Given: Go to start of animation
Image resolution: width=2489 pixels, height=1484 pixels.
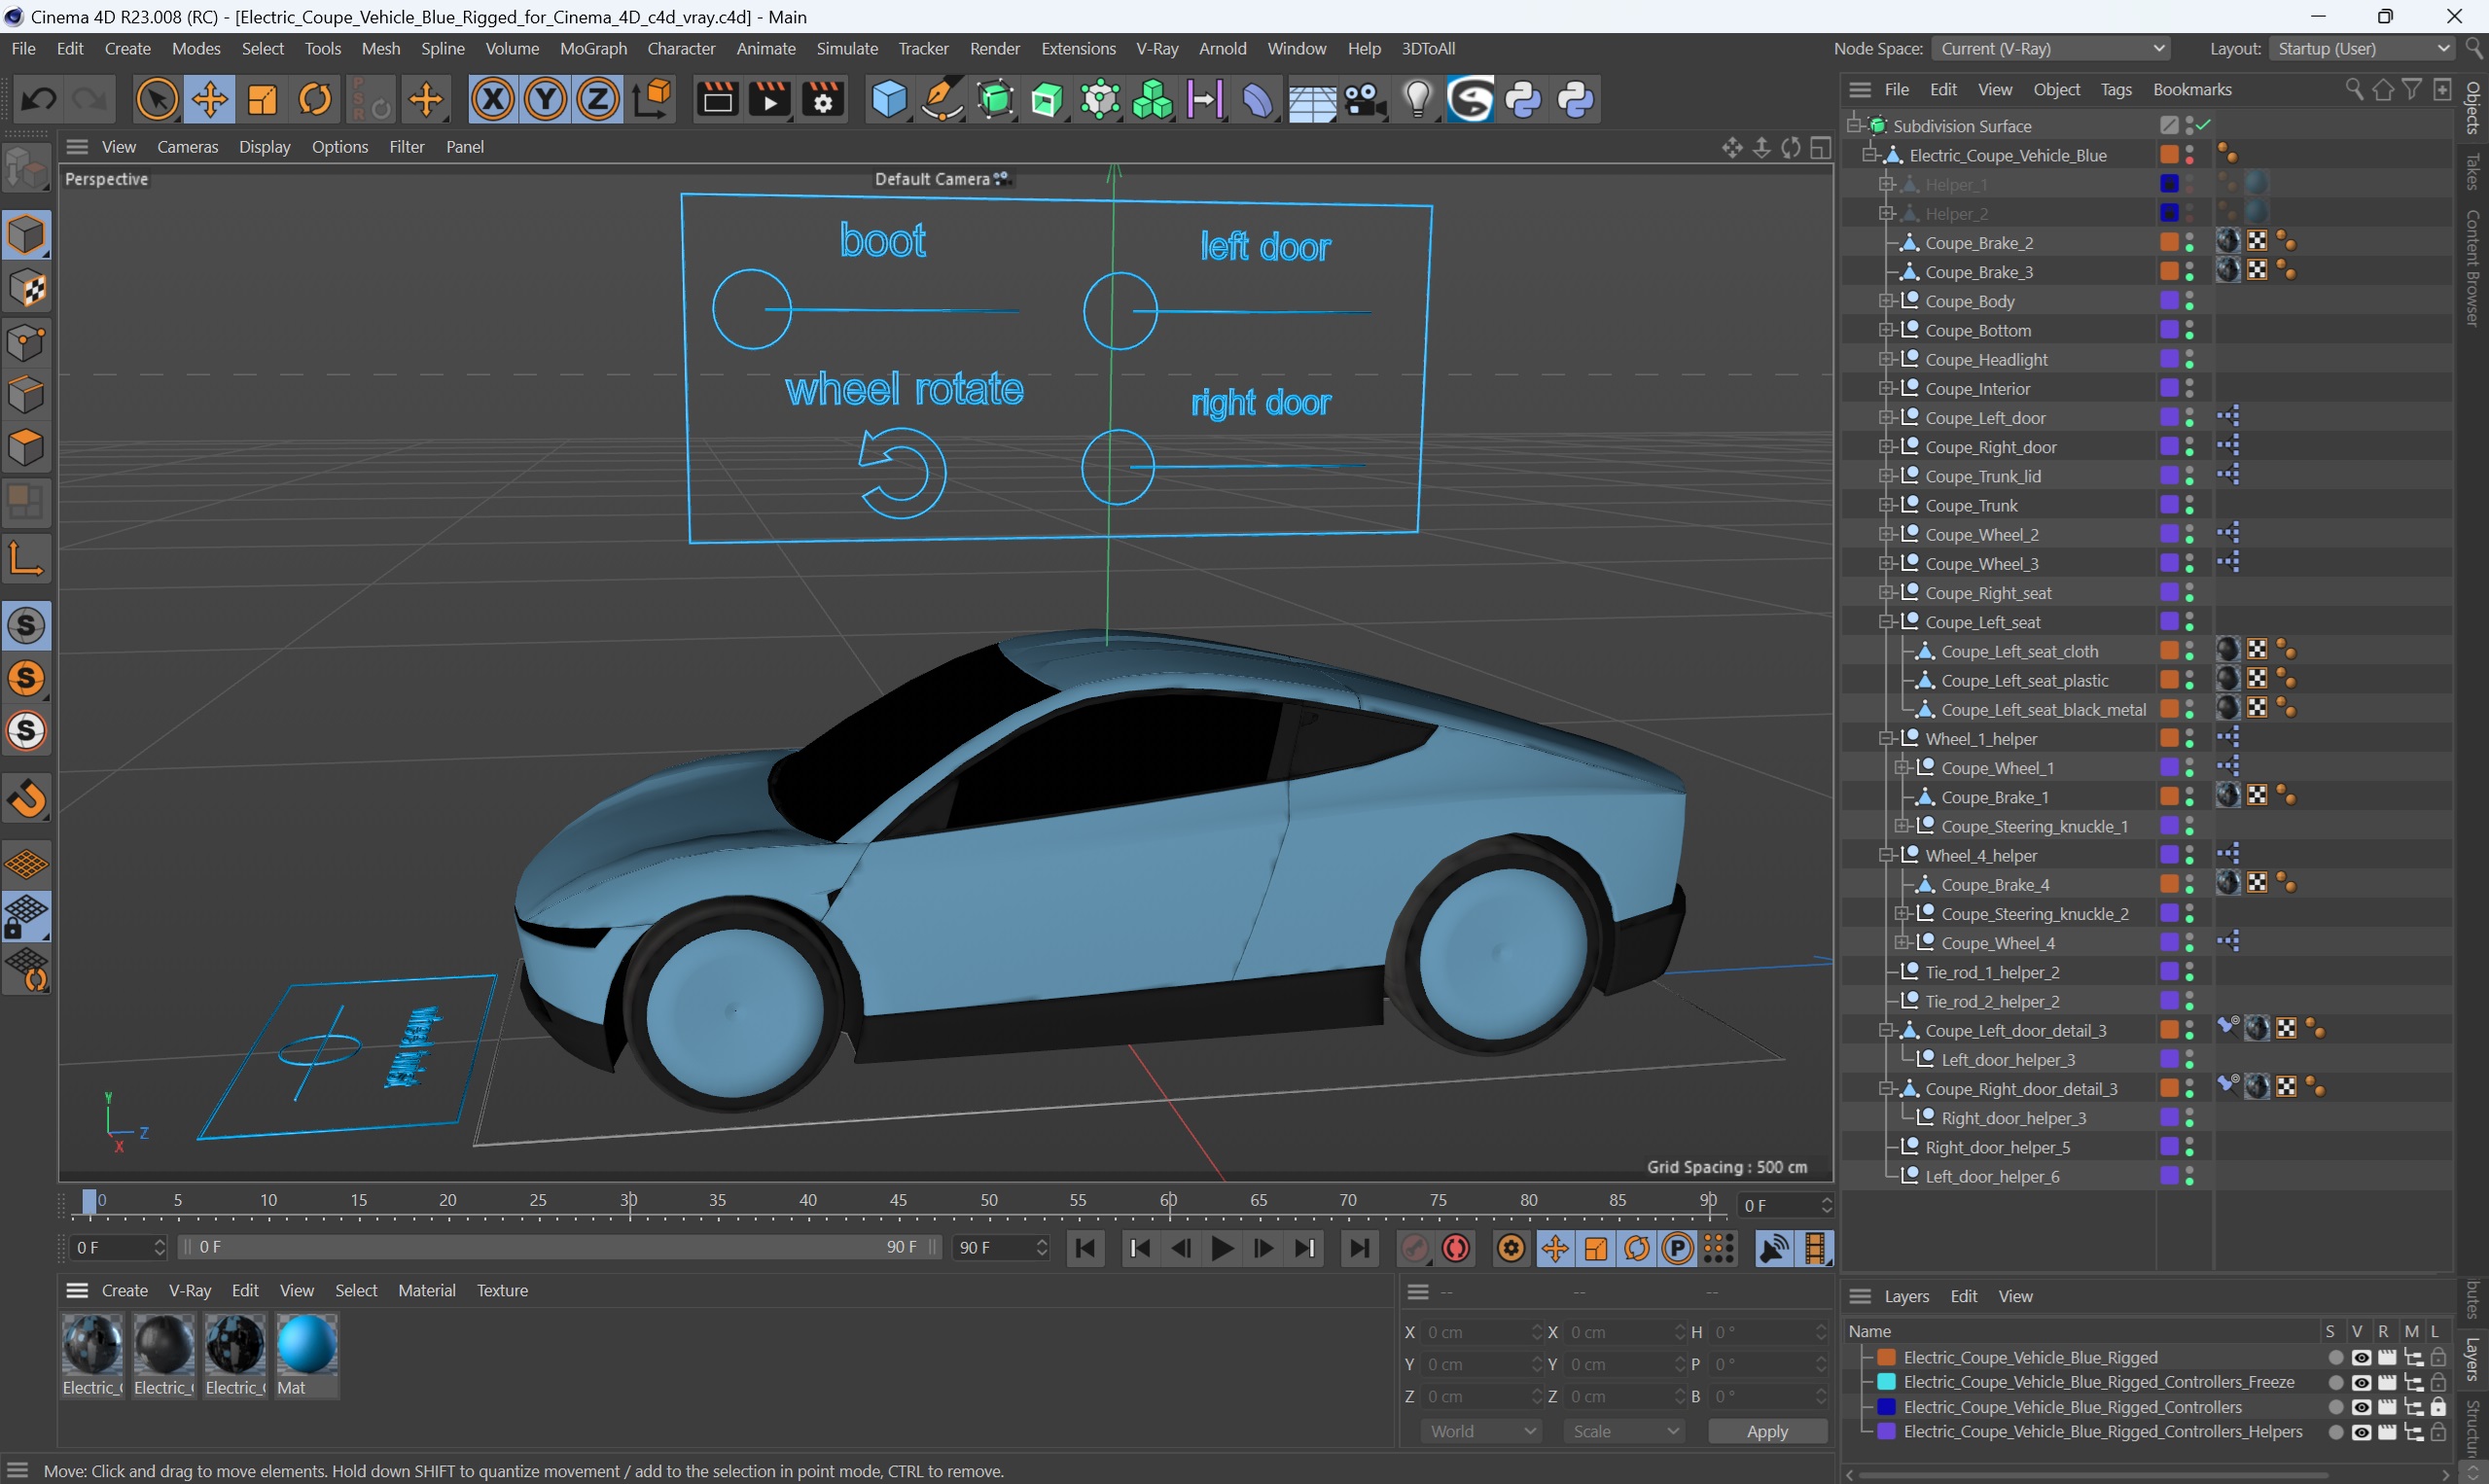Looking at the screenshot, I should [x=1085, y=1249].
